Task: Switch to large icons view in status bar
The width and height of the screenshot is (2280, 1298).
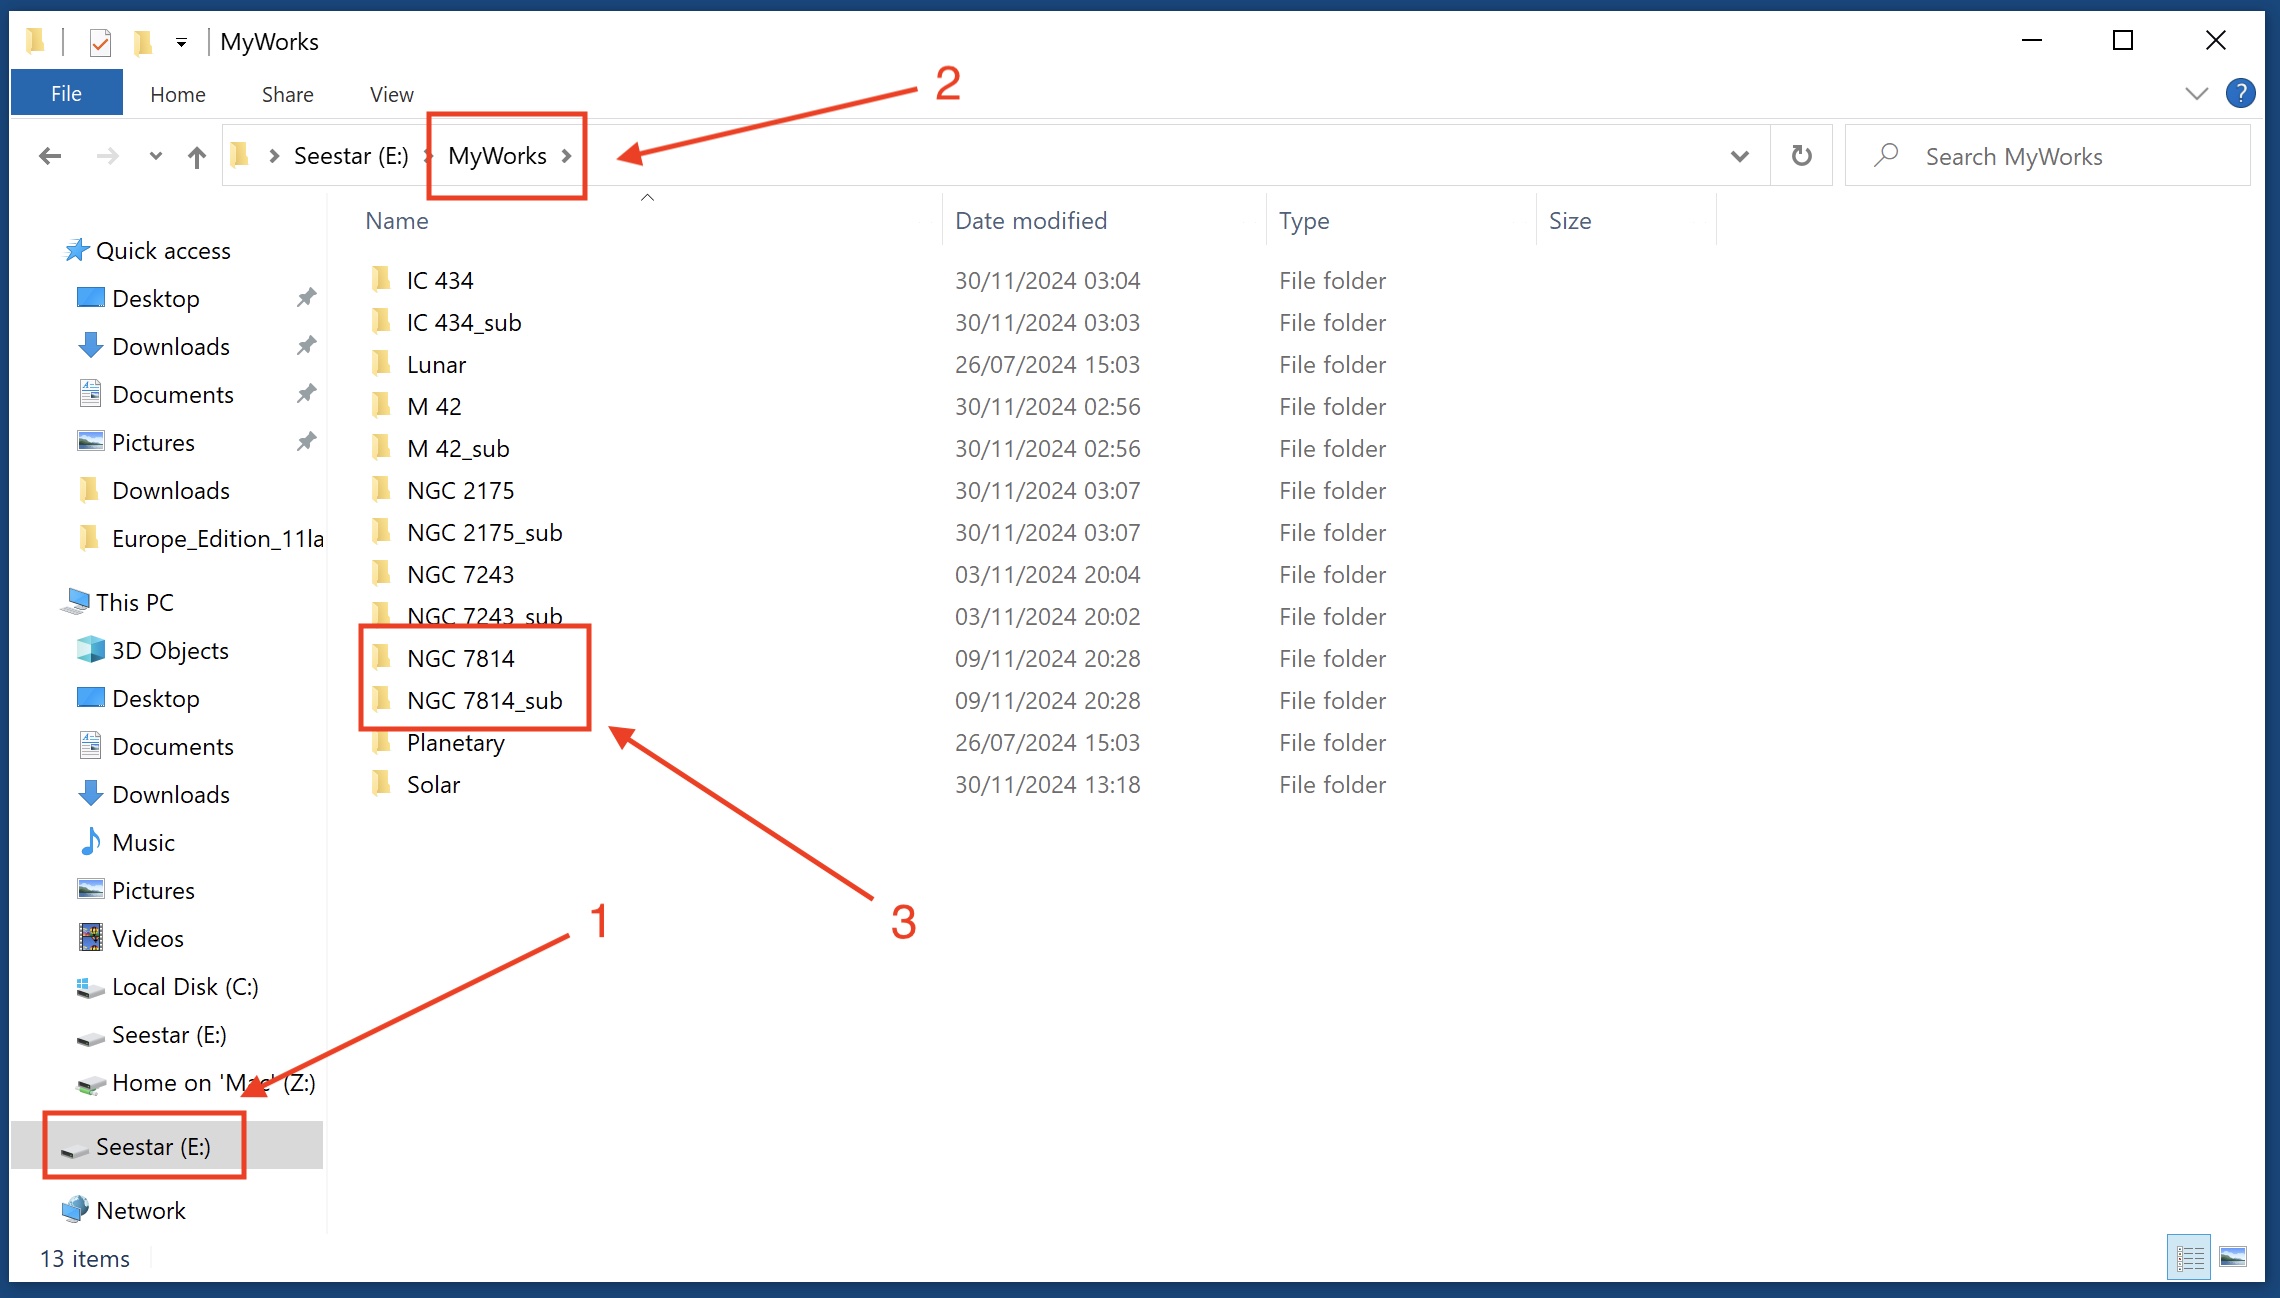Action: pyautogui.click(x=2233, y=1257)
